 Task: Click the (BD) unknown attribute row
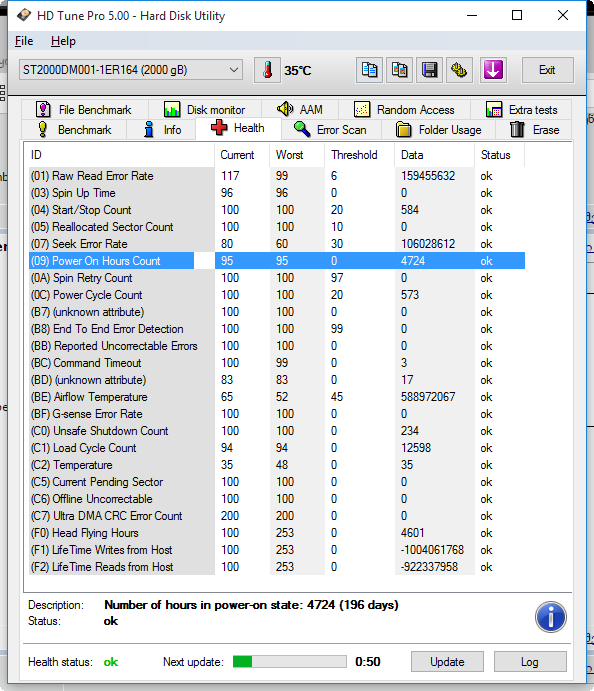[277, 380]
